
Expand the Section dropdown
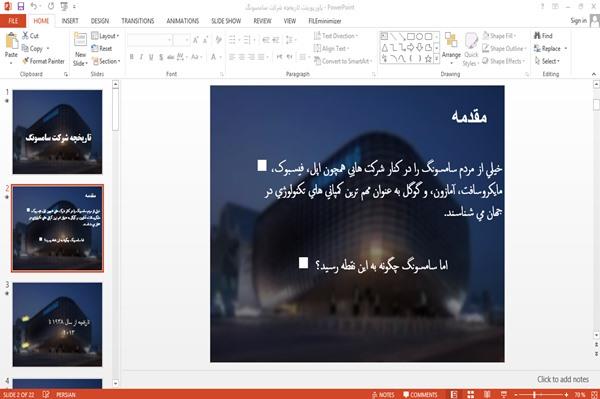pyautogui.click(x=106, y=61)
